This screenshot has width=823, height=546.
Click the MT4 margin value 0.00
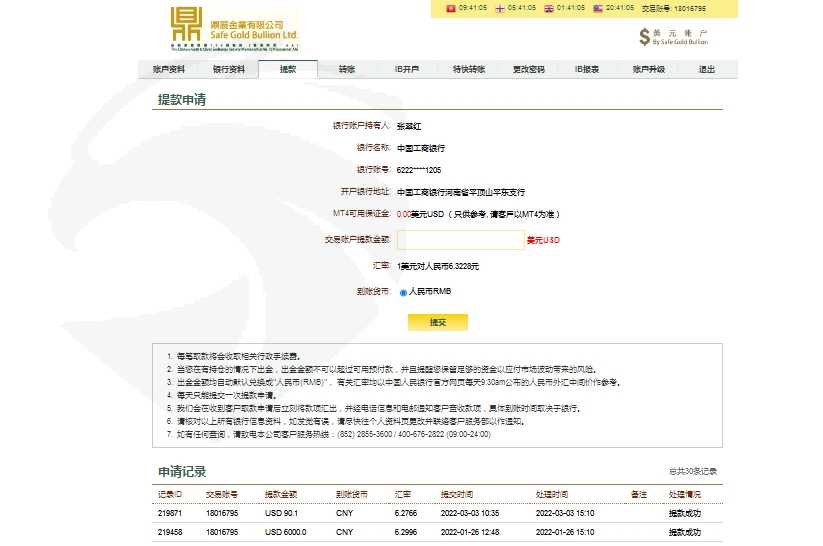click(404, 214)
